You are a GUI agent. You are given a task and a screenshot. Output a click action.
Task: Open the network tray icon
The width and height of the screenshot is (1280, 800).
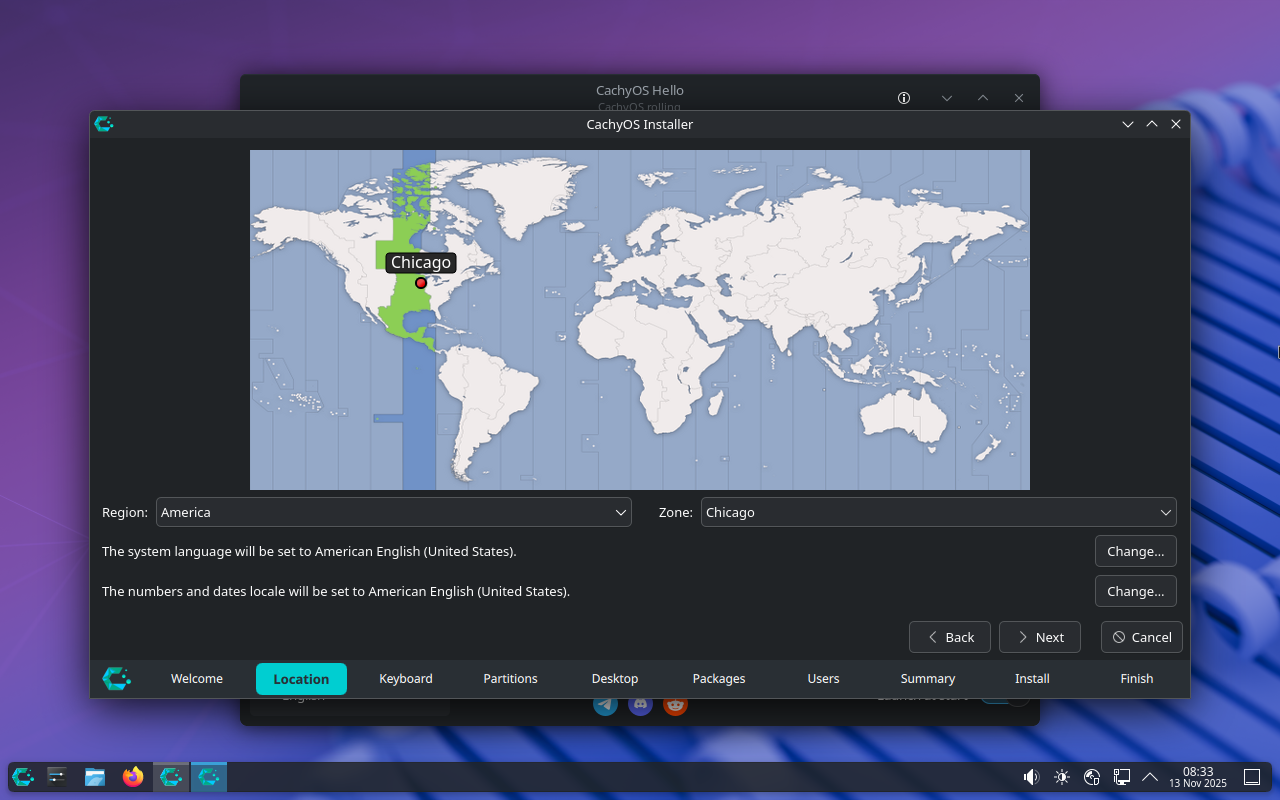click(x=1122, y=777)
